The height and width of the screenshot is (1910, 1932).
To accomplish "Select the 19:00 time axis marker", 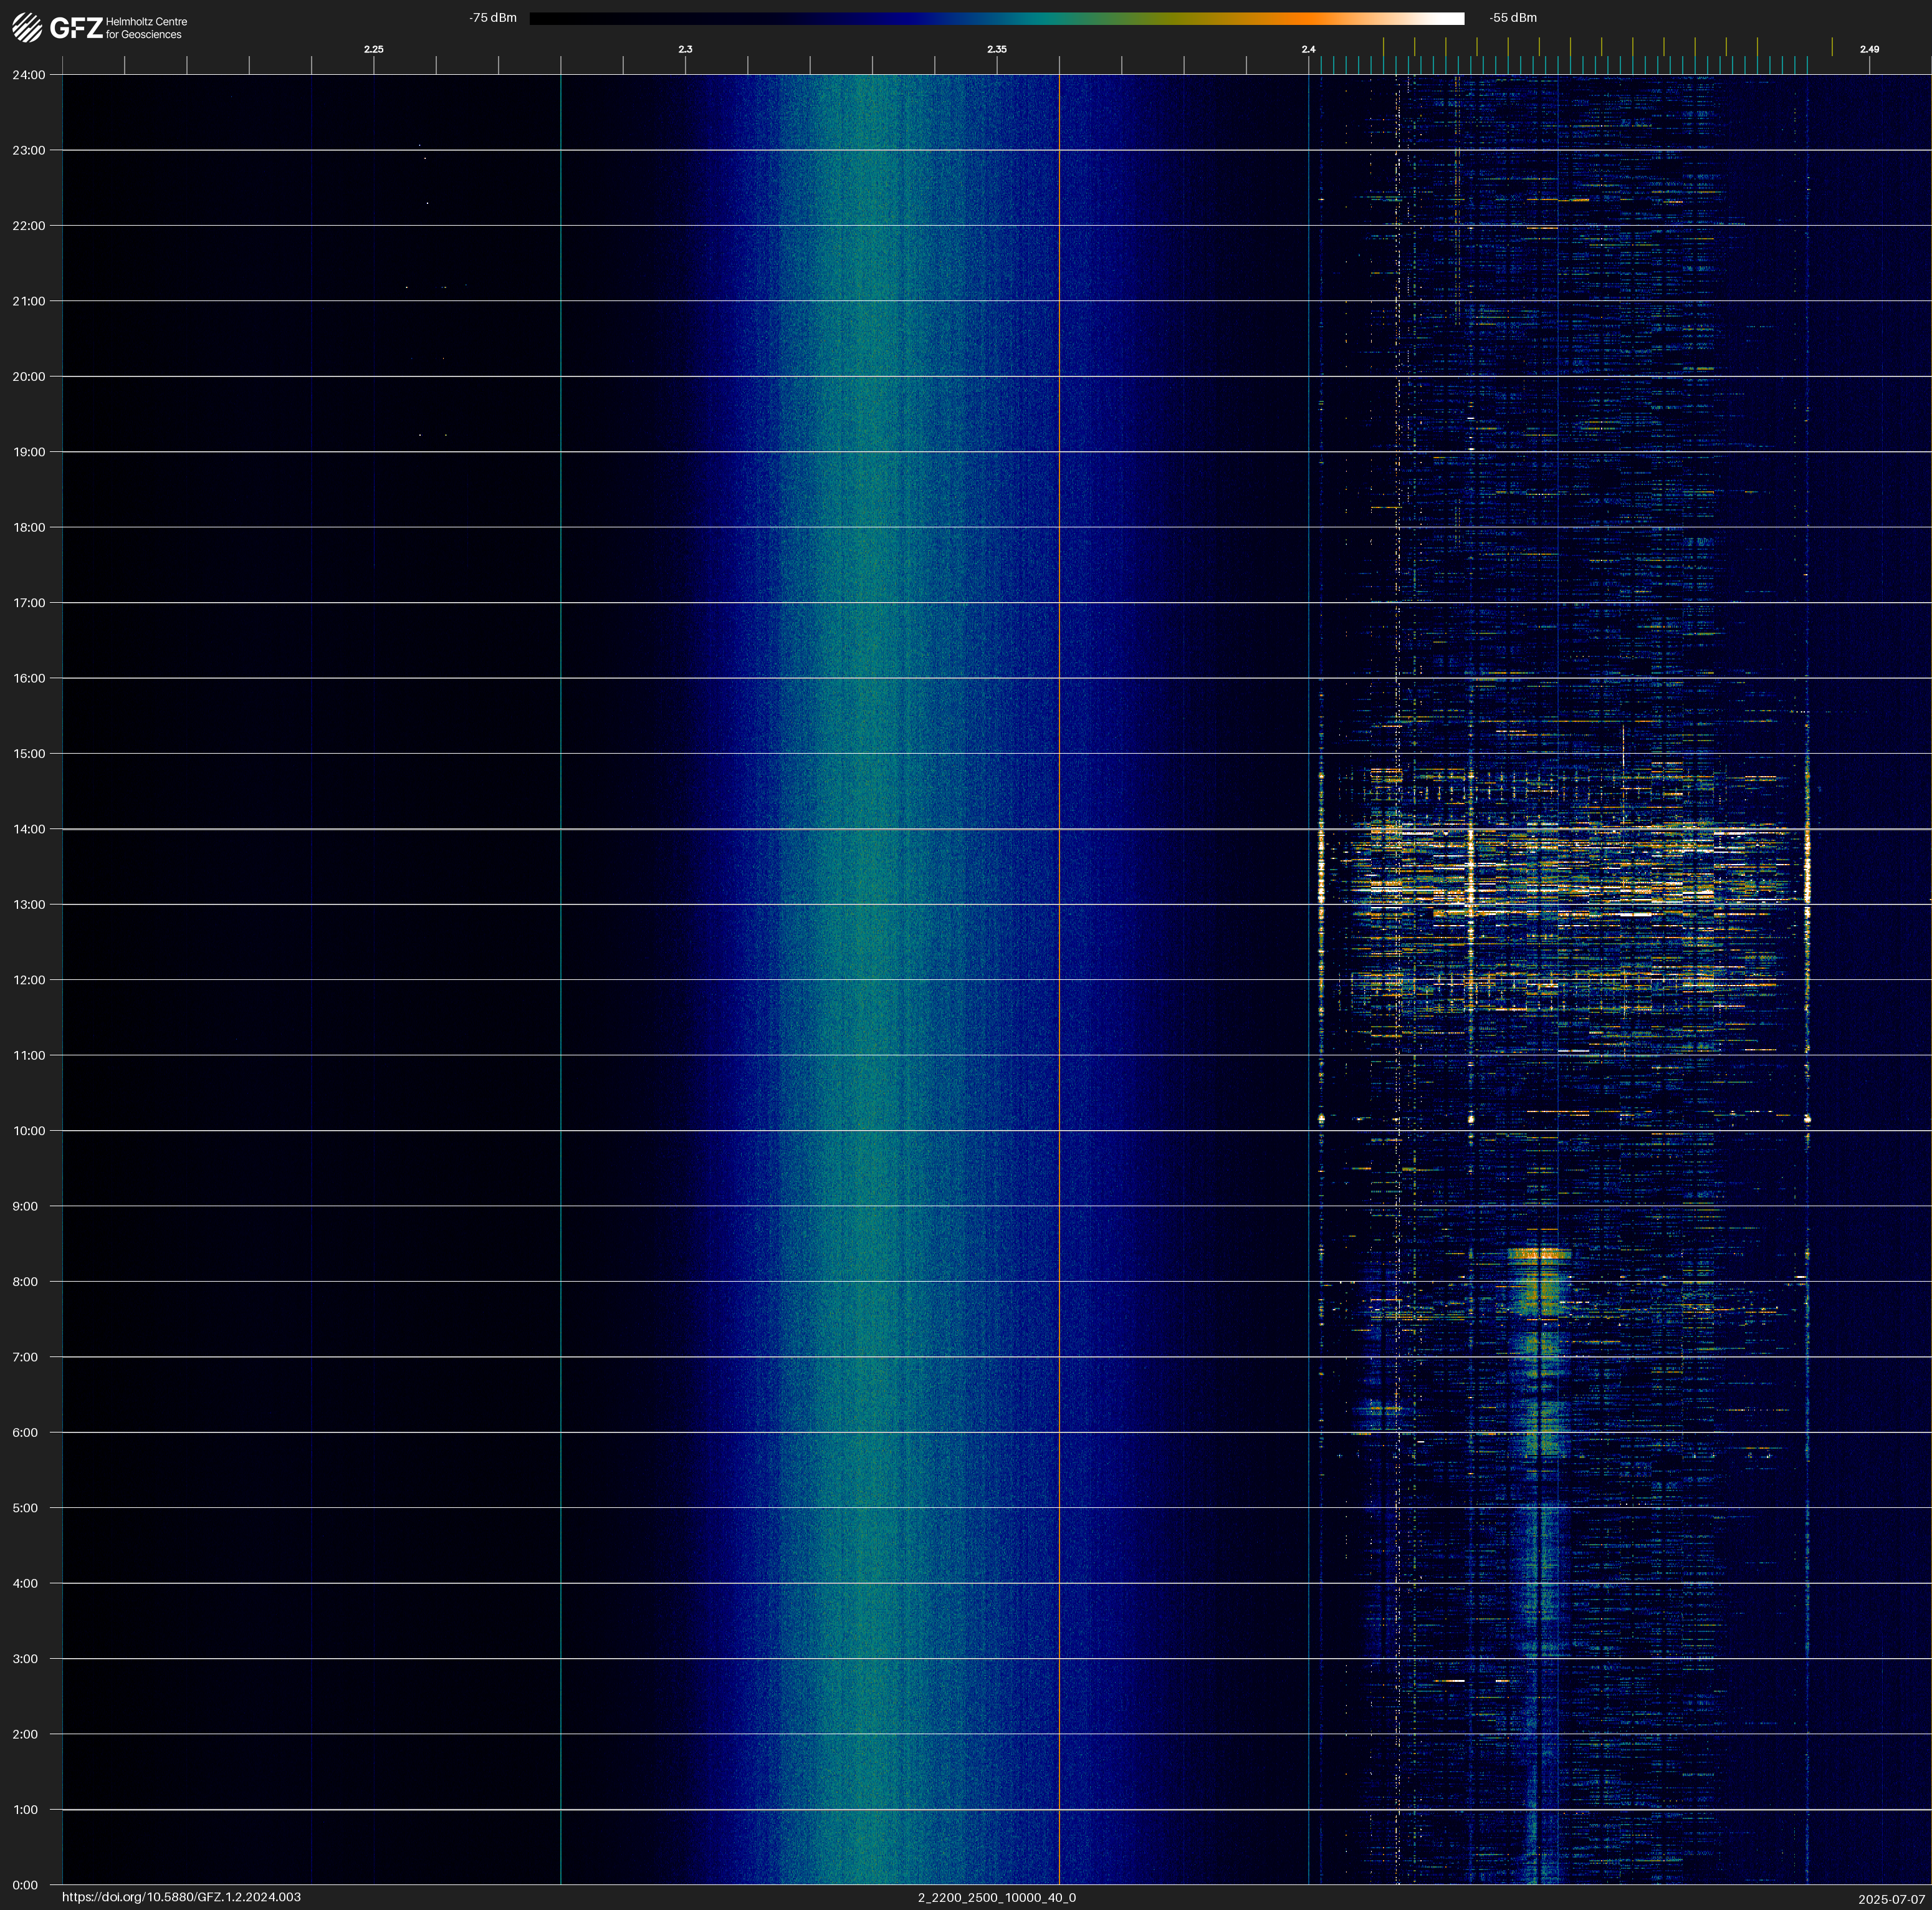I will 29,452.
